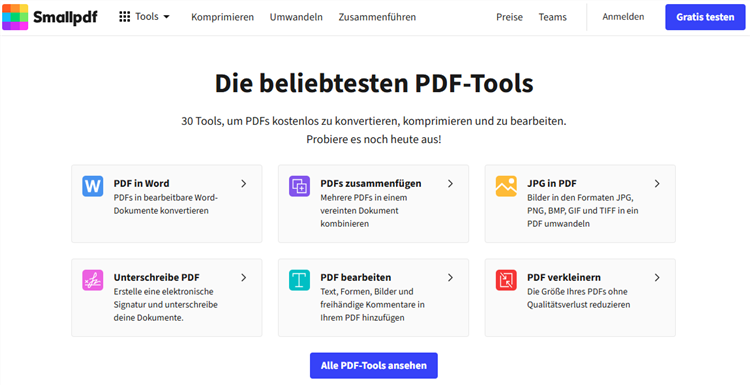
Task: Click chevron on PDFs zusammenfügen card
Action: coord(451,184)
